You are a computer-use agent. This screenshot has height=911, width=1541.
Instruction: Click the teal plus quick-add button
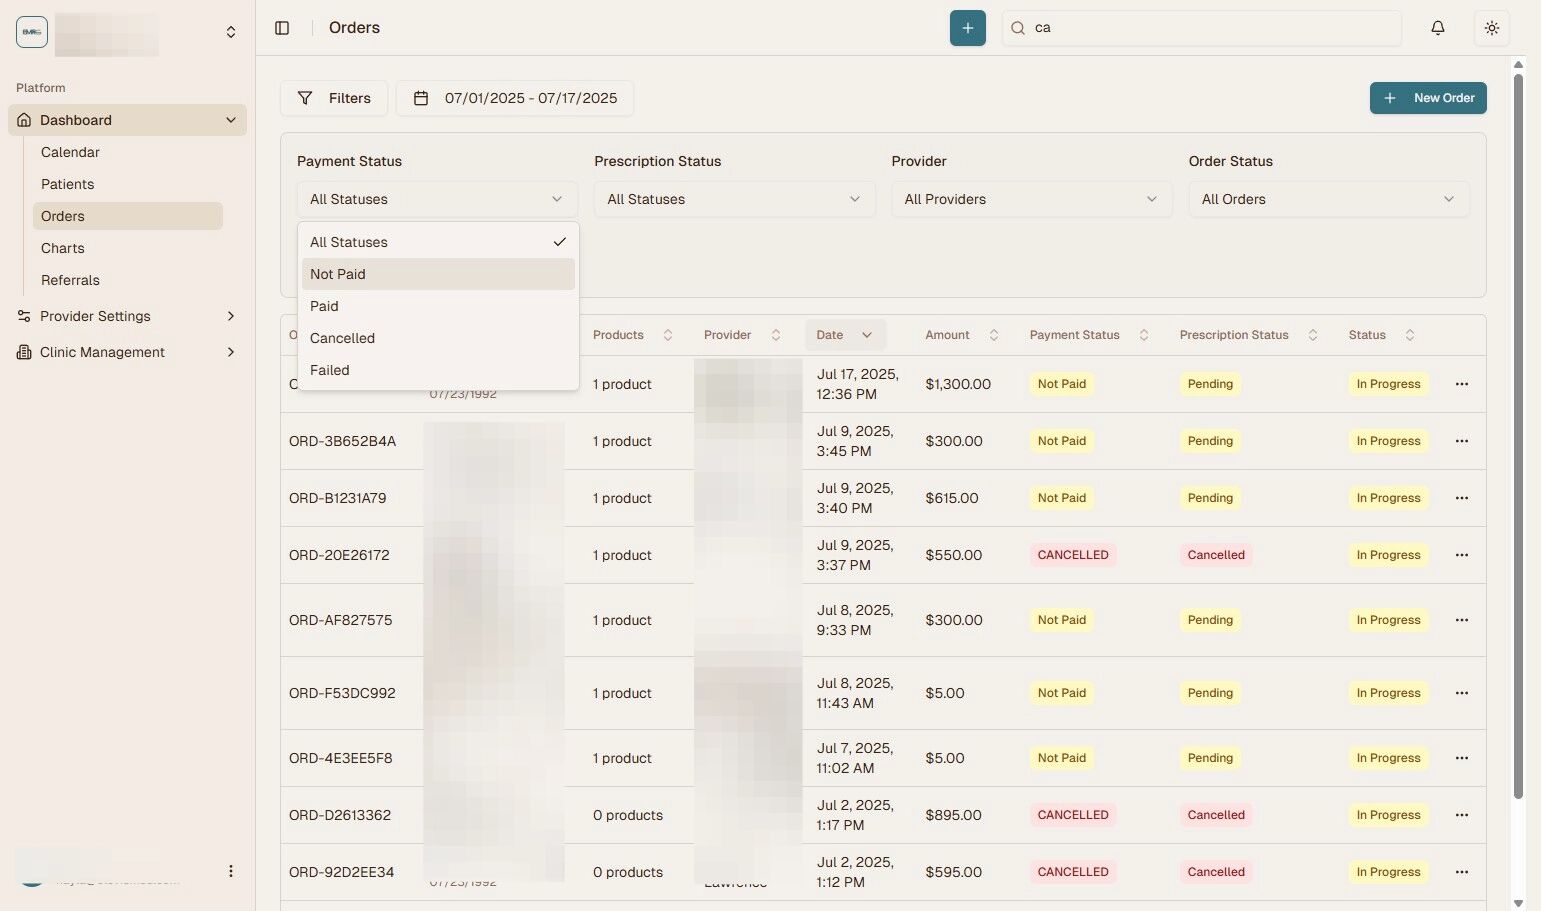(967, 28)
